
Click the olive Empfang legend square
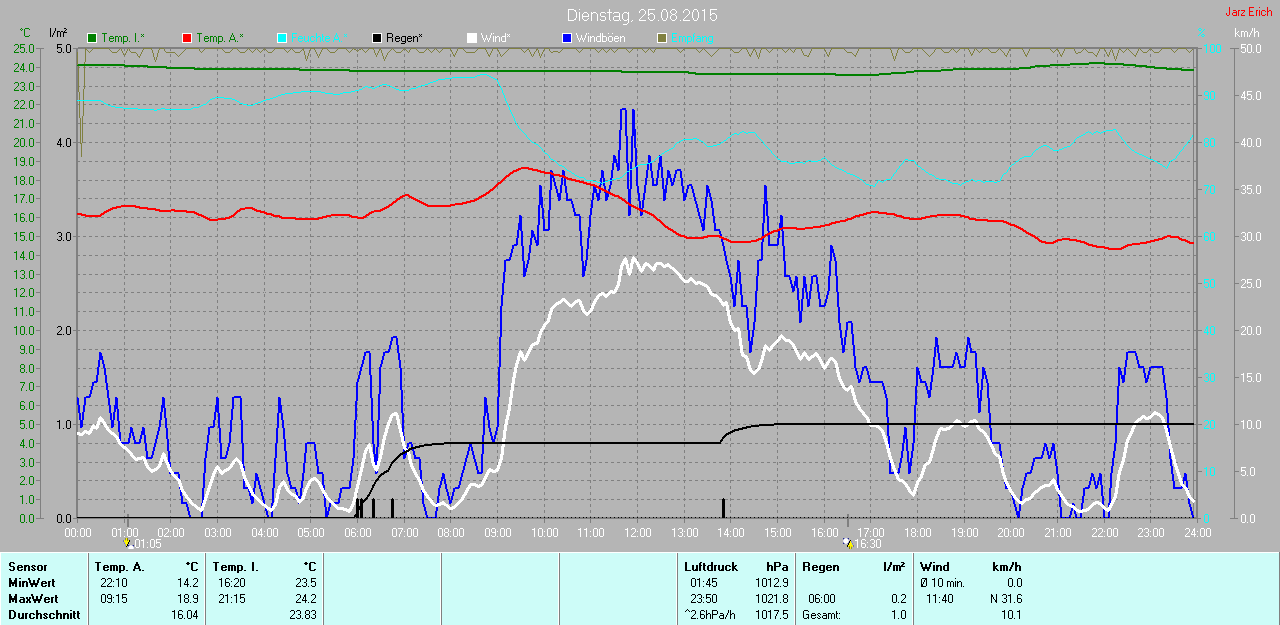tap(661, 38)
